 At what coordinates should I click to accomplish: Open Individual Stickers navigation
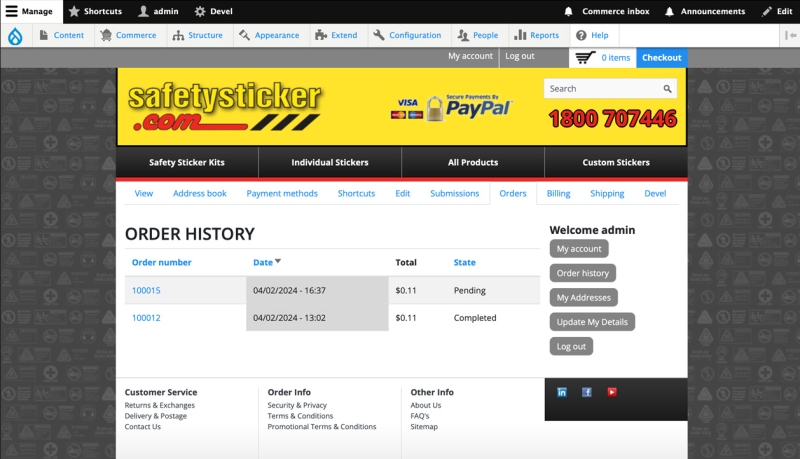(330, 162)
